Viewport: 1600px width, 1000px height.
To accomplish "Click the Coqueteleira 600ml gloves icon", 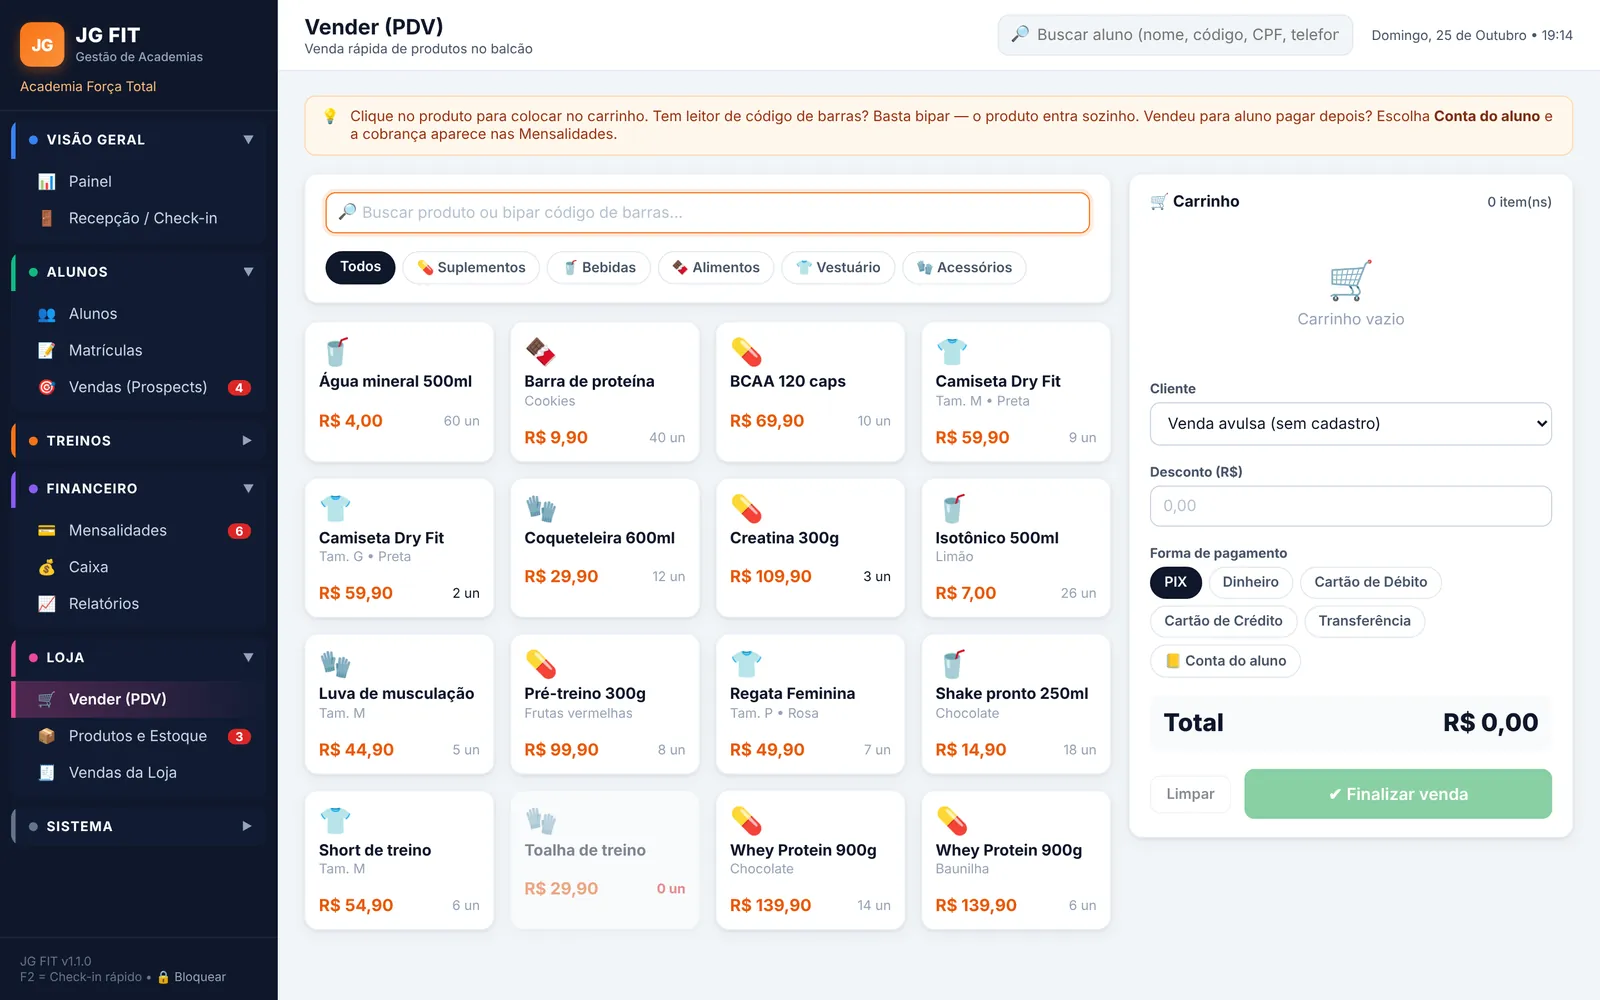I will (x=541, y=508).
